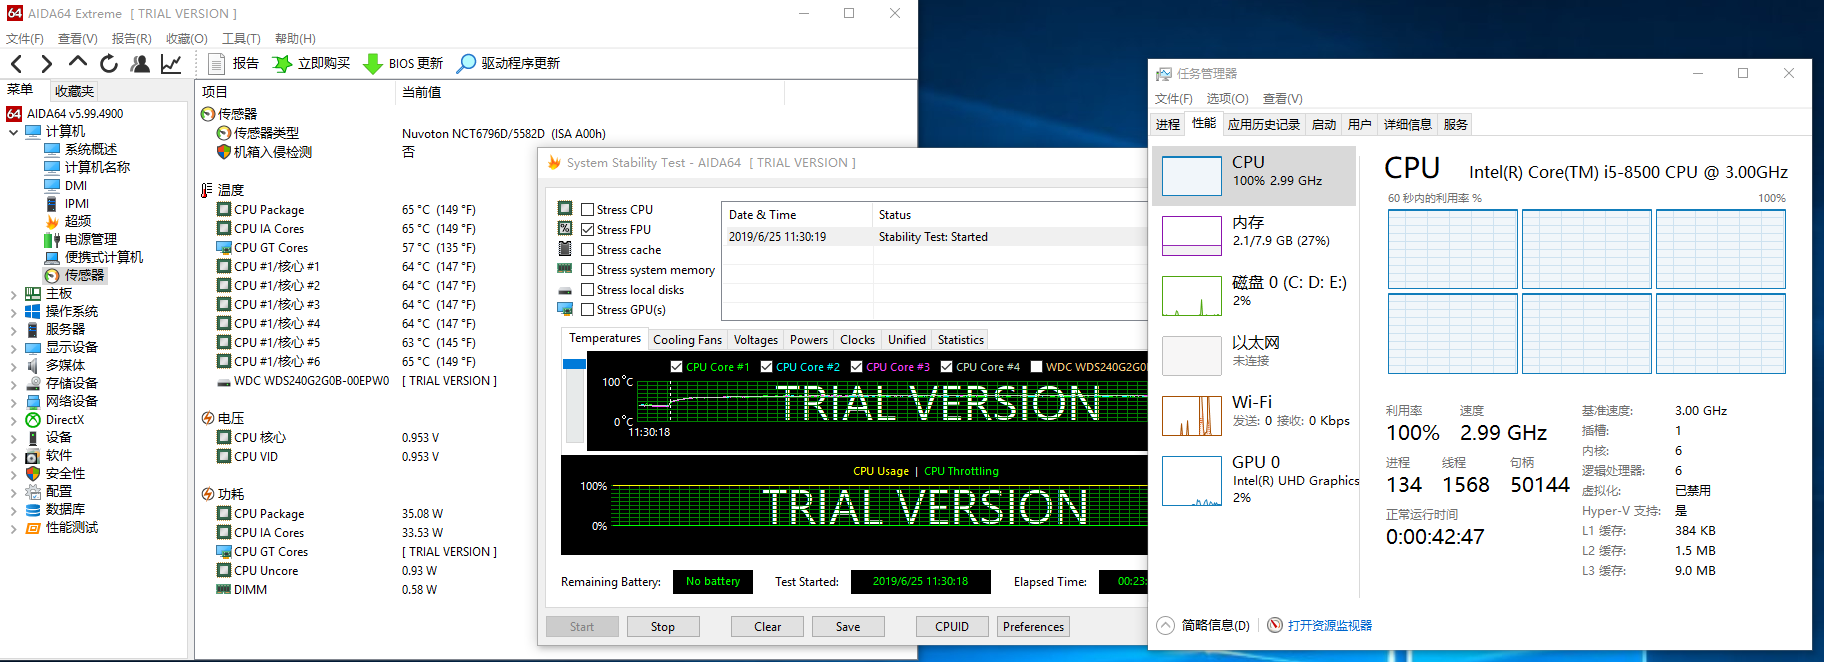Toggle CPU Core #1 graph checkbox
Screen dimensions: 1824x662
(677, 367)
